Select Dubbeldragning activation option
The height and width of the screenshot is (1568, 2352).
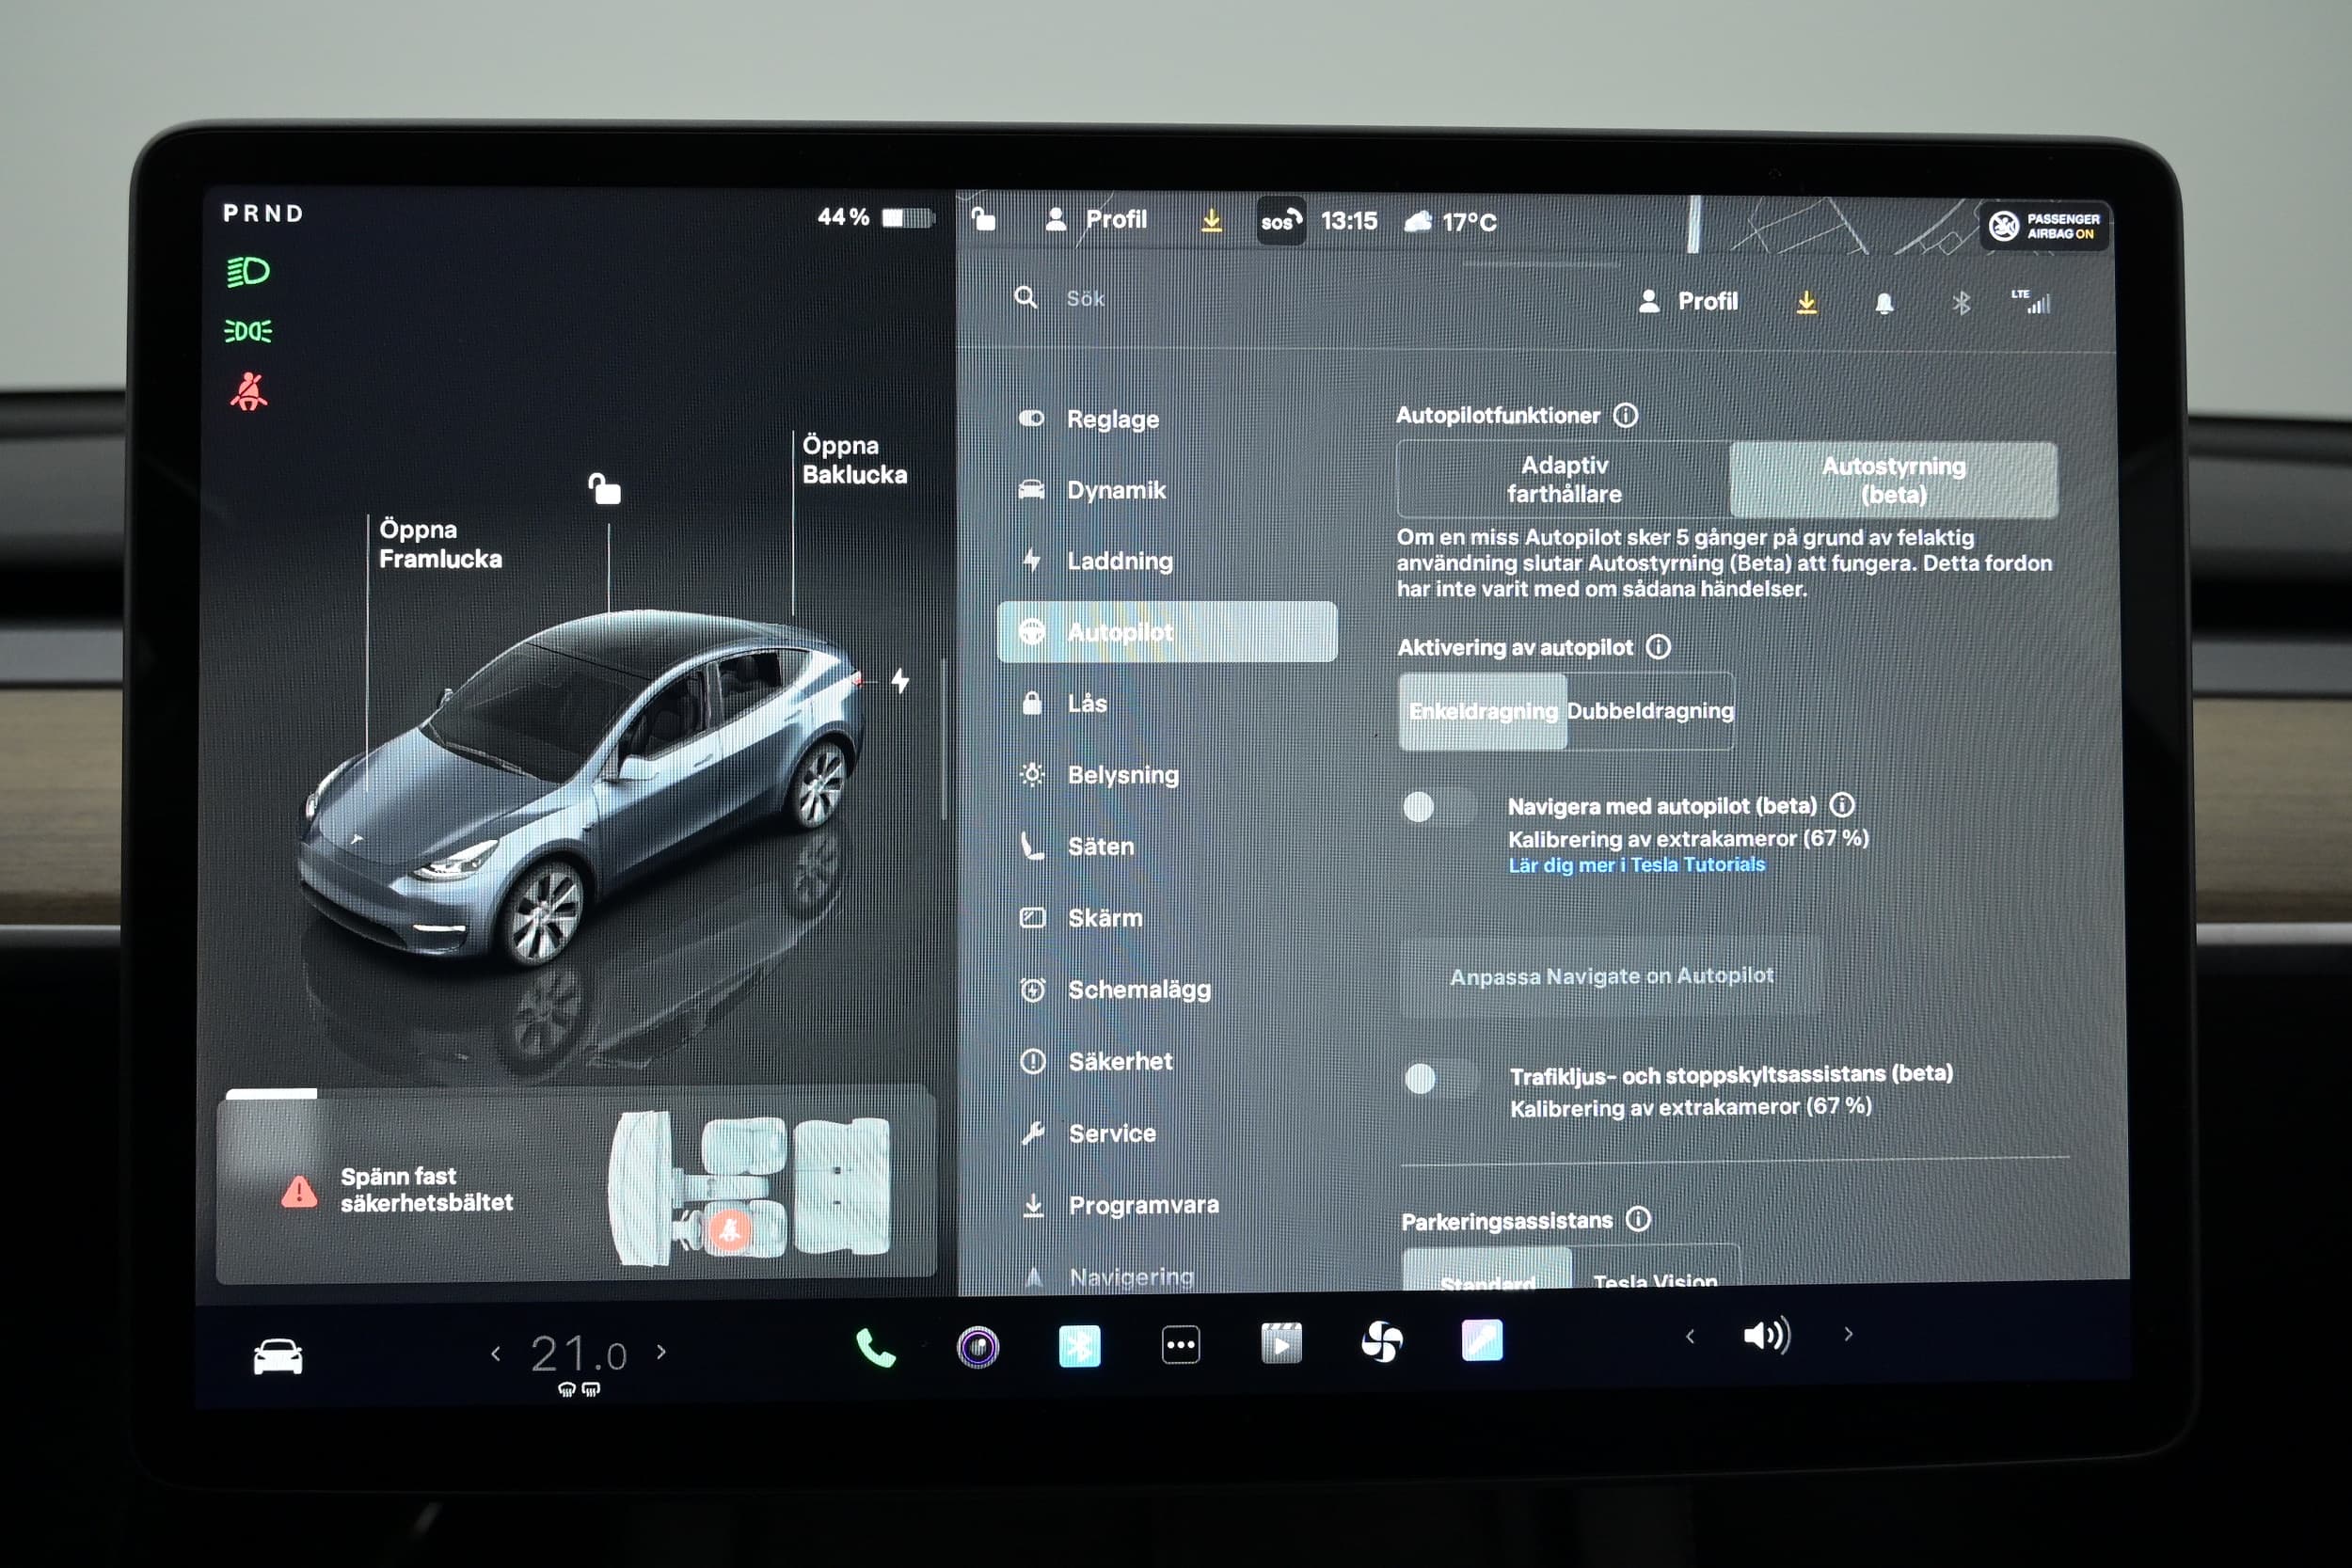1650,711
